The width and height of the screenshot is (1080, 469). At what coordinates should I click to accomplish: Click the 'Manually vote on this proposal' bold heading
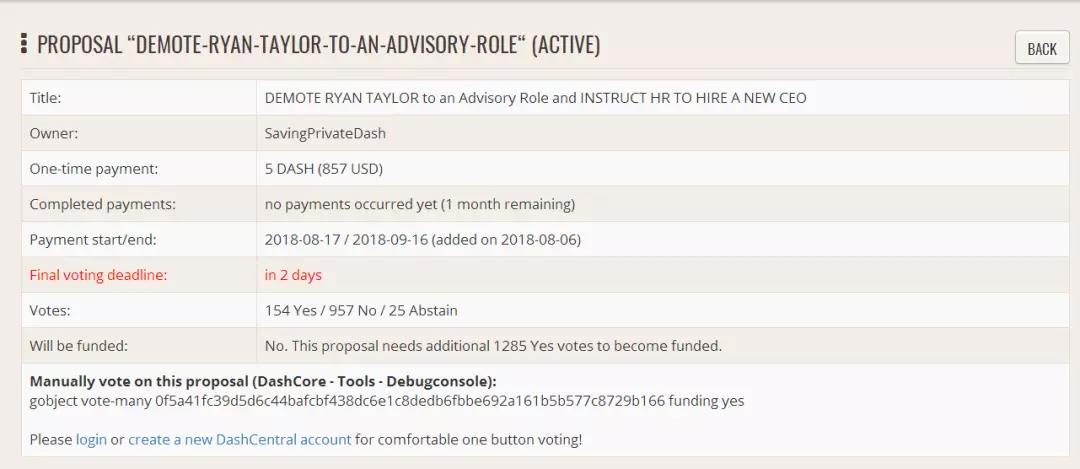[x=262, y=381]
